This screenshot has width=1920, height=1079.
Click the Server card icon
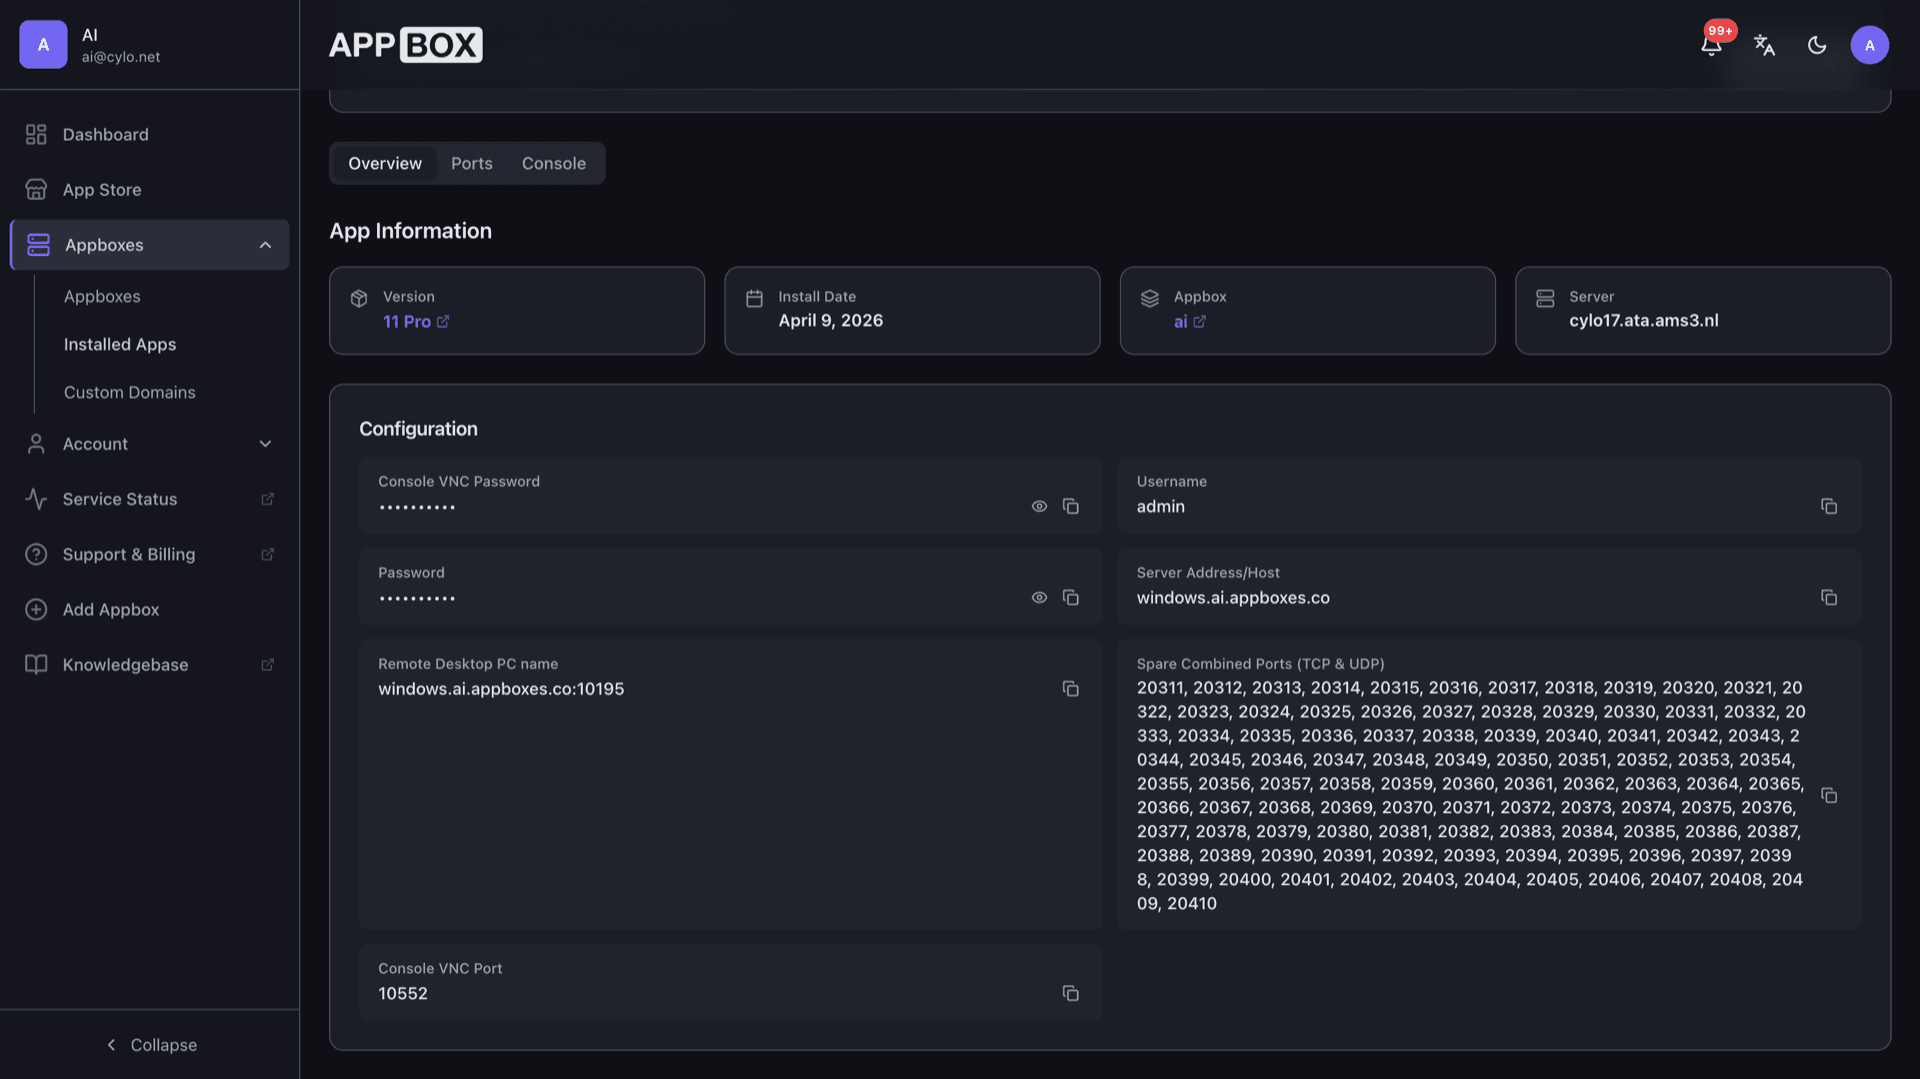point(1545,298)
